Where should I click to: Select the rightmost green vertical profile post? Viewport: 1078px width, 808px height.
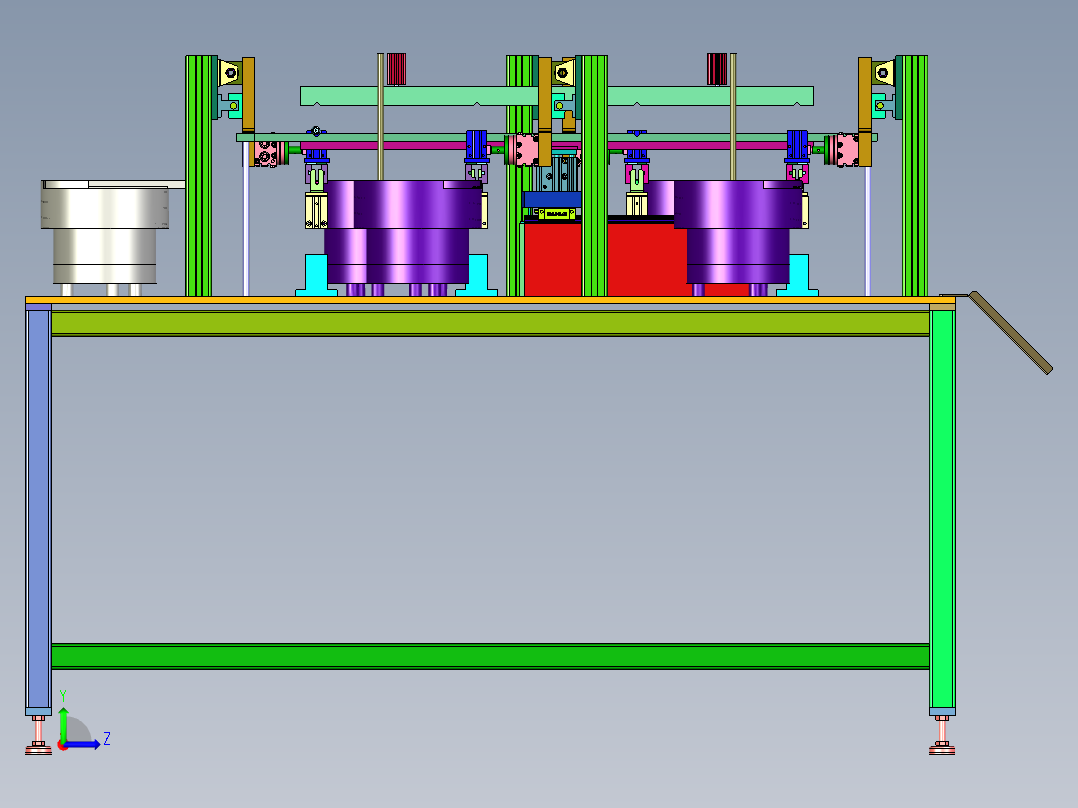point(915,176)
